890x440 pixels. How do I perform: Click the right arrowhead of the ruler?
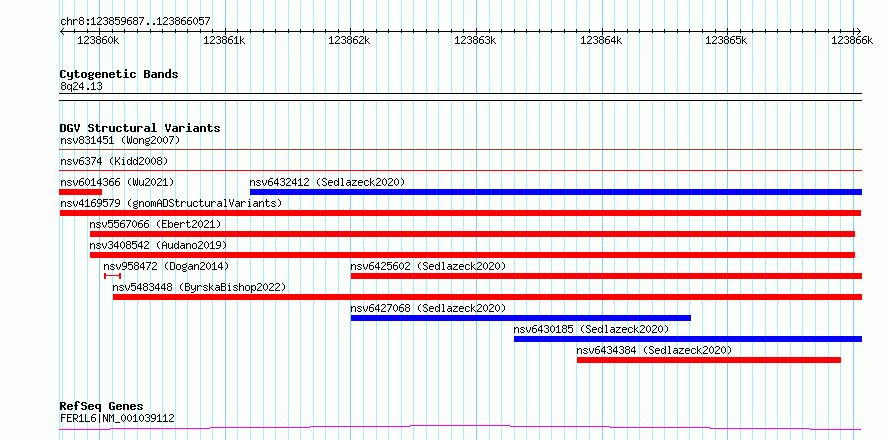pyautogui.click(x=859, y=31)
